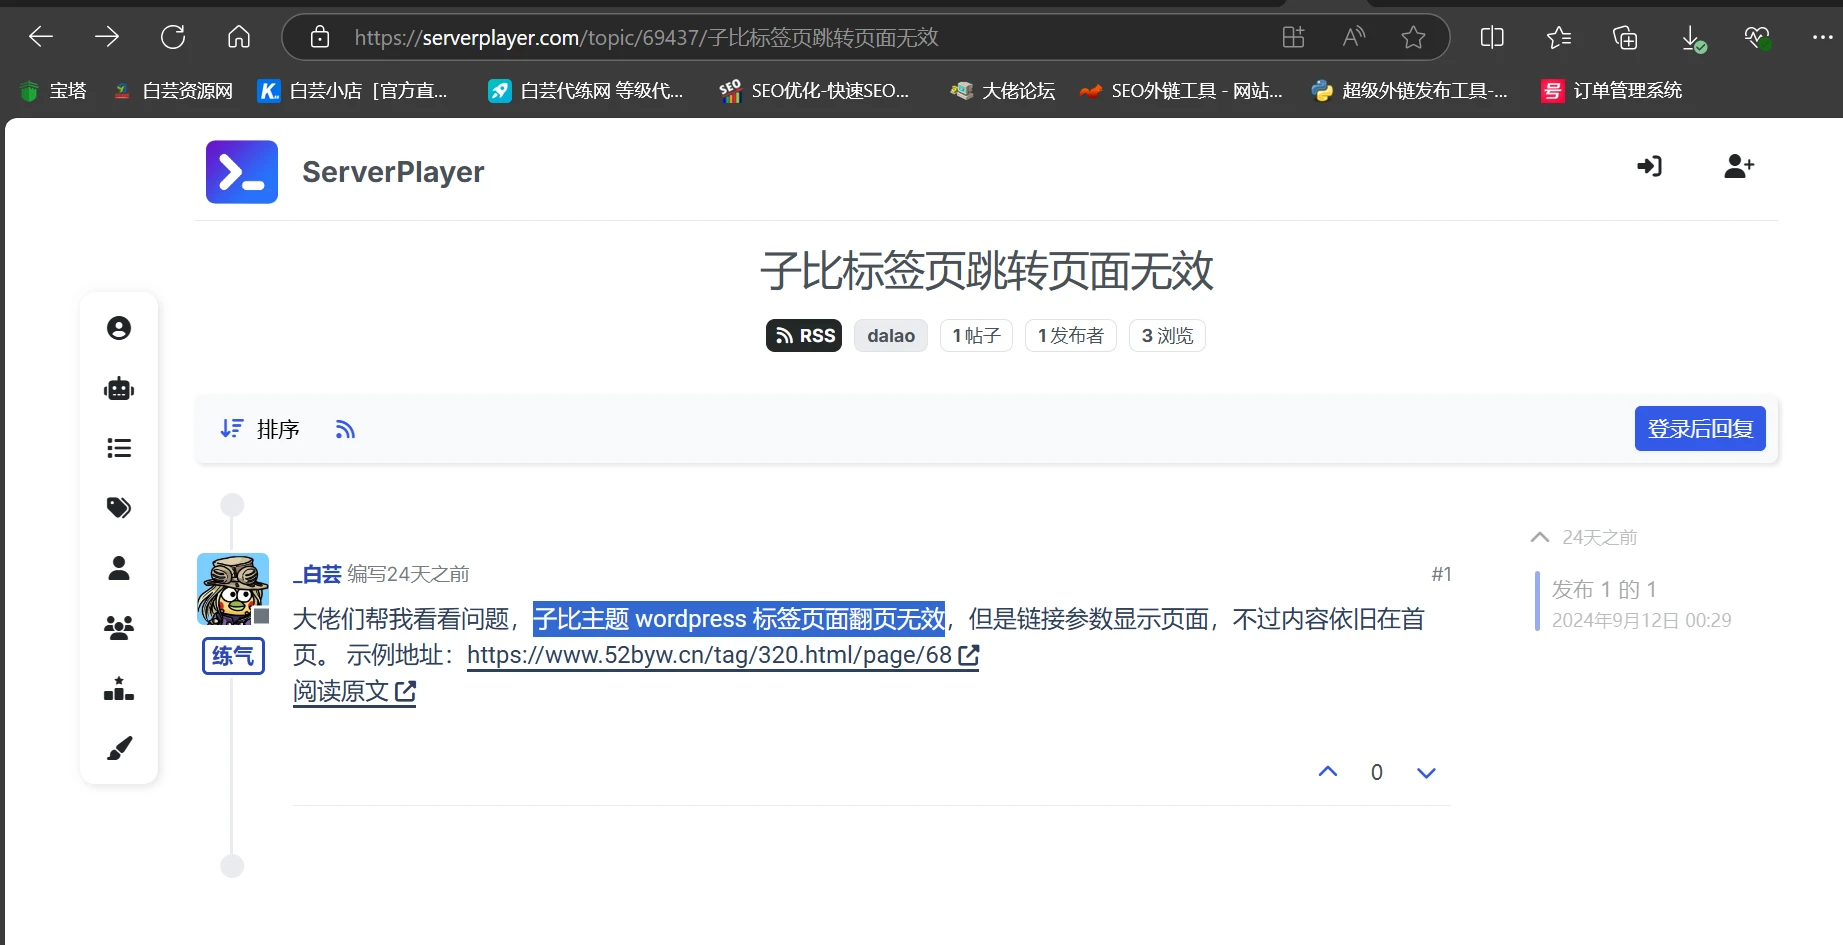Open the 宝塔 bookmark
The image size is (1843, 945).
[54, 91]
